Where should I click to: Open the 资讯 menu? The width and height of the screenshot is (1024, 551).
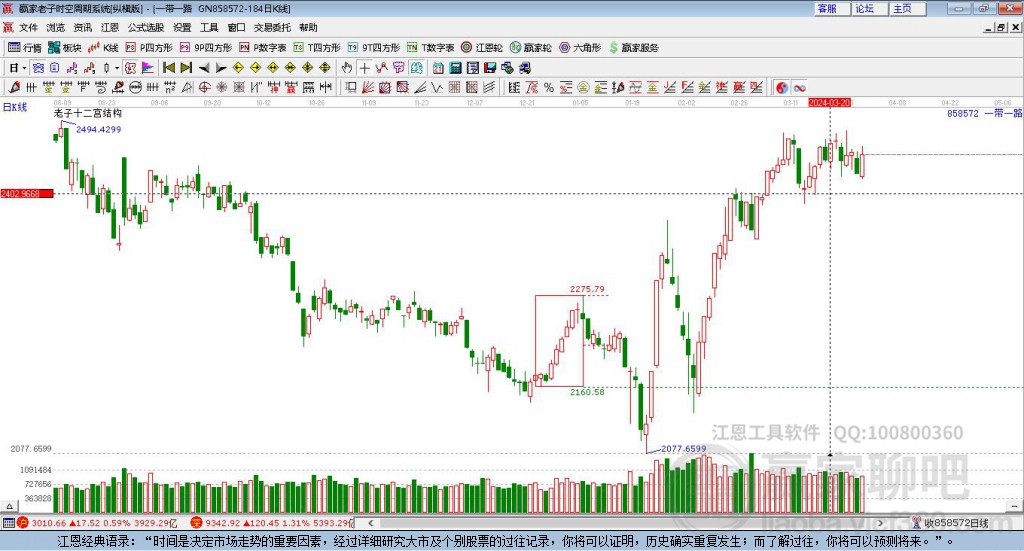pos(83,27)
